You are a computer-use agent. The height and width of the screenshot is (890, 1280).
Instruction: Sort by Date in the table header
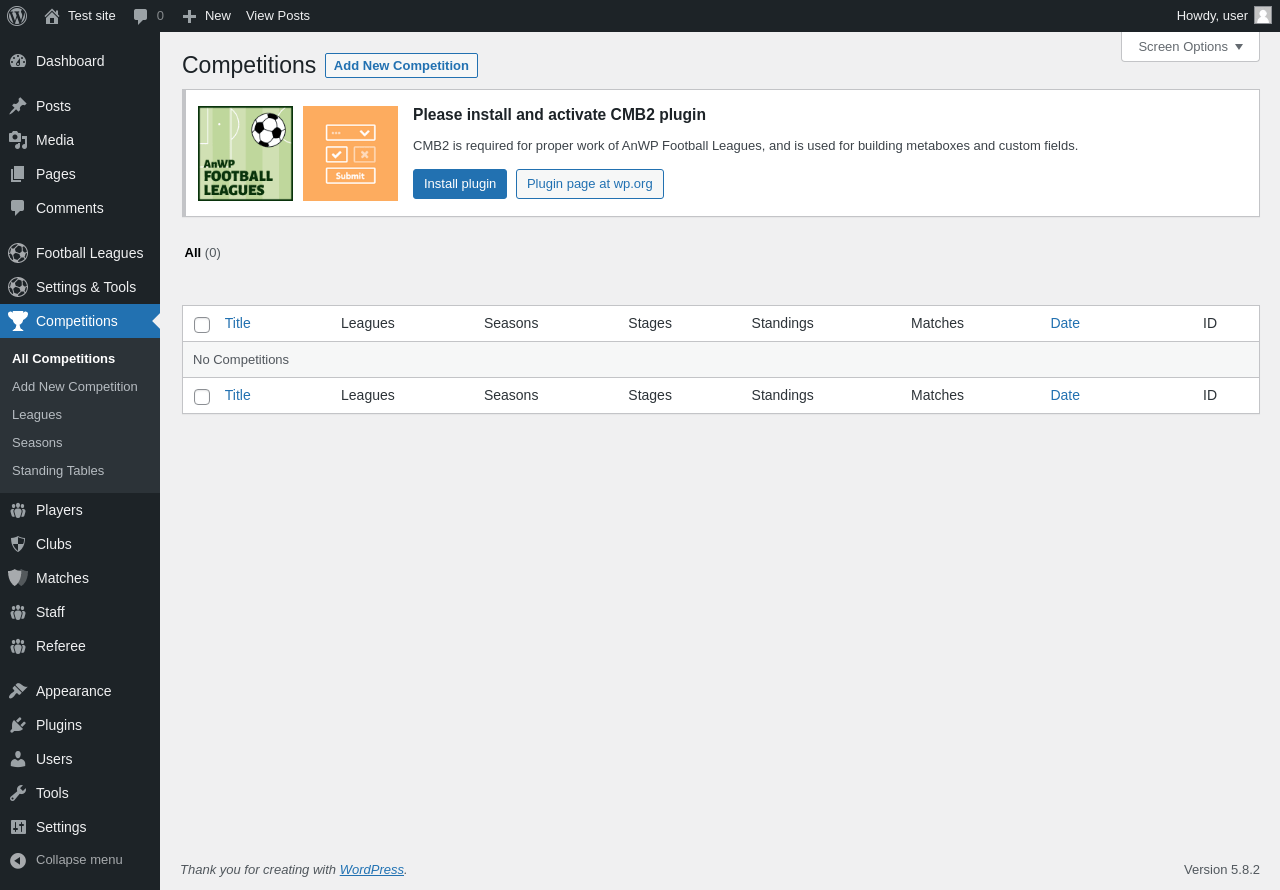pyautogui.click(x=1065, y=323)
